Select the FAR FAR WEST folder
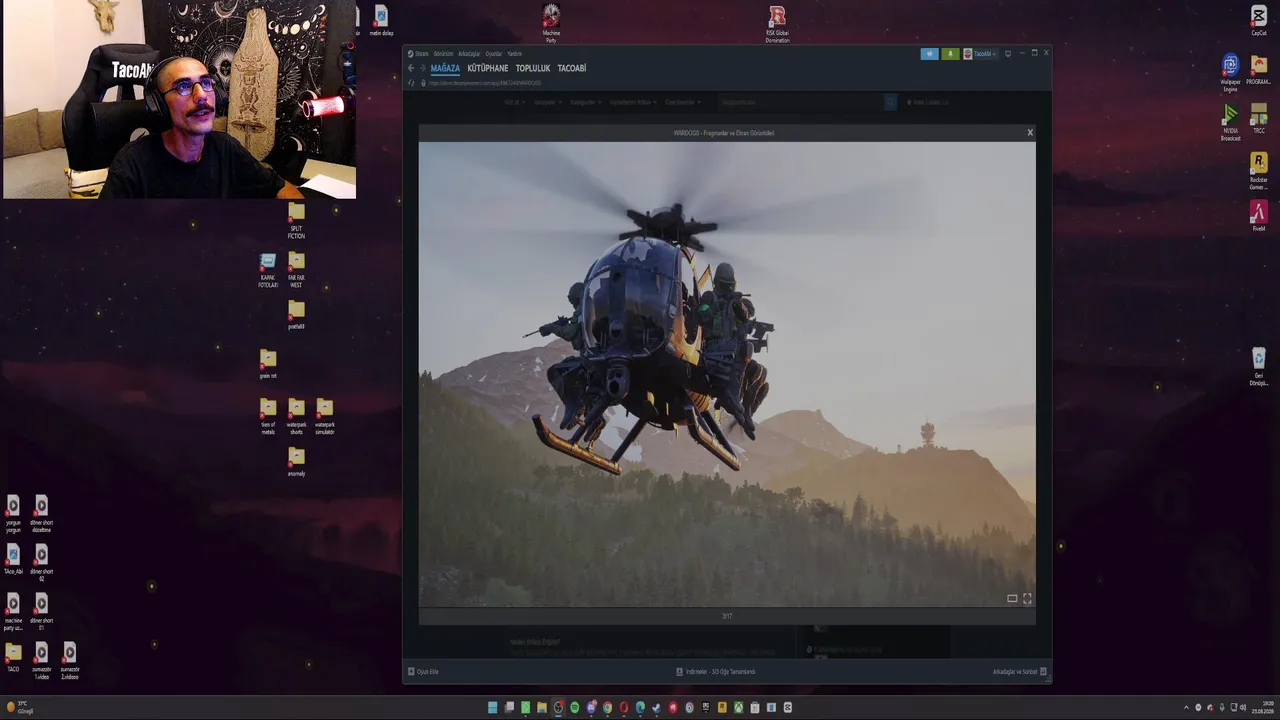This screenshot has width=1280, height=720. [296, 270]
